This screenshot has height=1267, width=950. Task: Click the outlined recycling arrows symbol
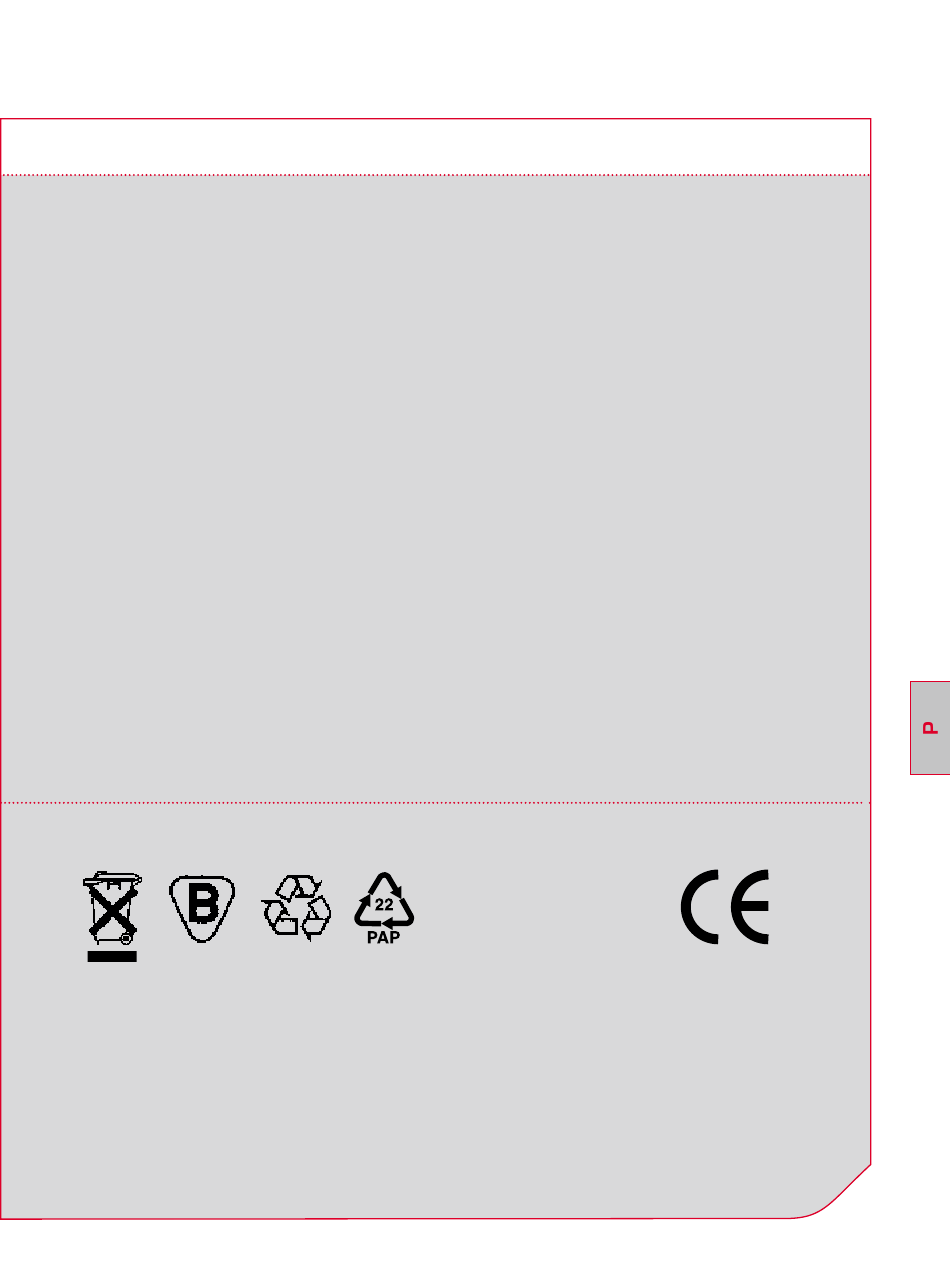296,907
